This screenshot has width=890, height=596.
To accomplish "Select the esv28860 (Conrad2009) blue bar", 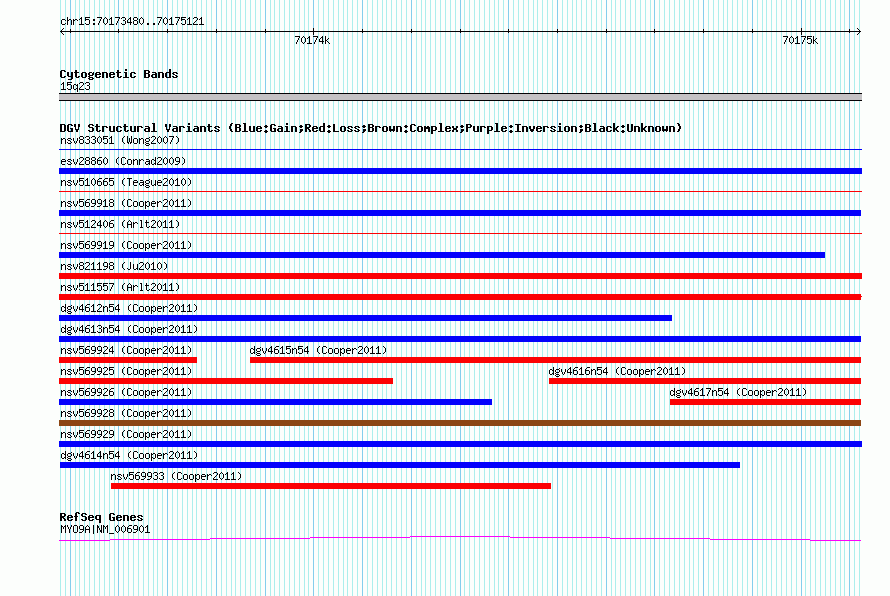I will pos(460,171).
